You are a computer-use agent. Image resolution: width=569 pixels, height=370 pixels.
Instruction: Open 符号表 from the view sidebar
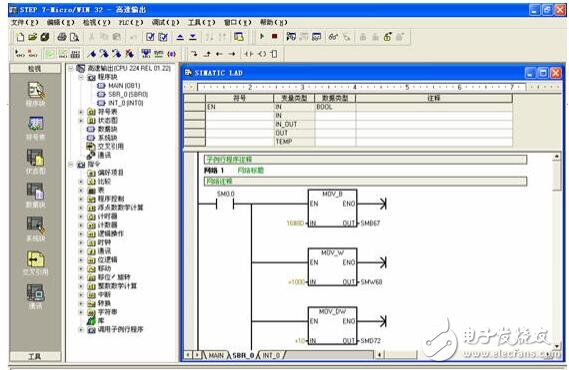36,128
